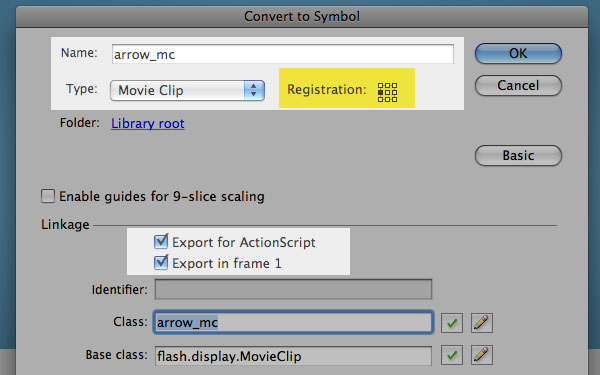Enable guides for 9-slice scaling checkbox
This screenshot has width=600, height=375.
coord(48,196)
